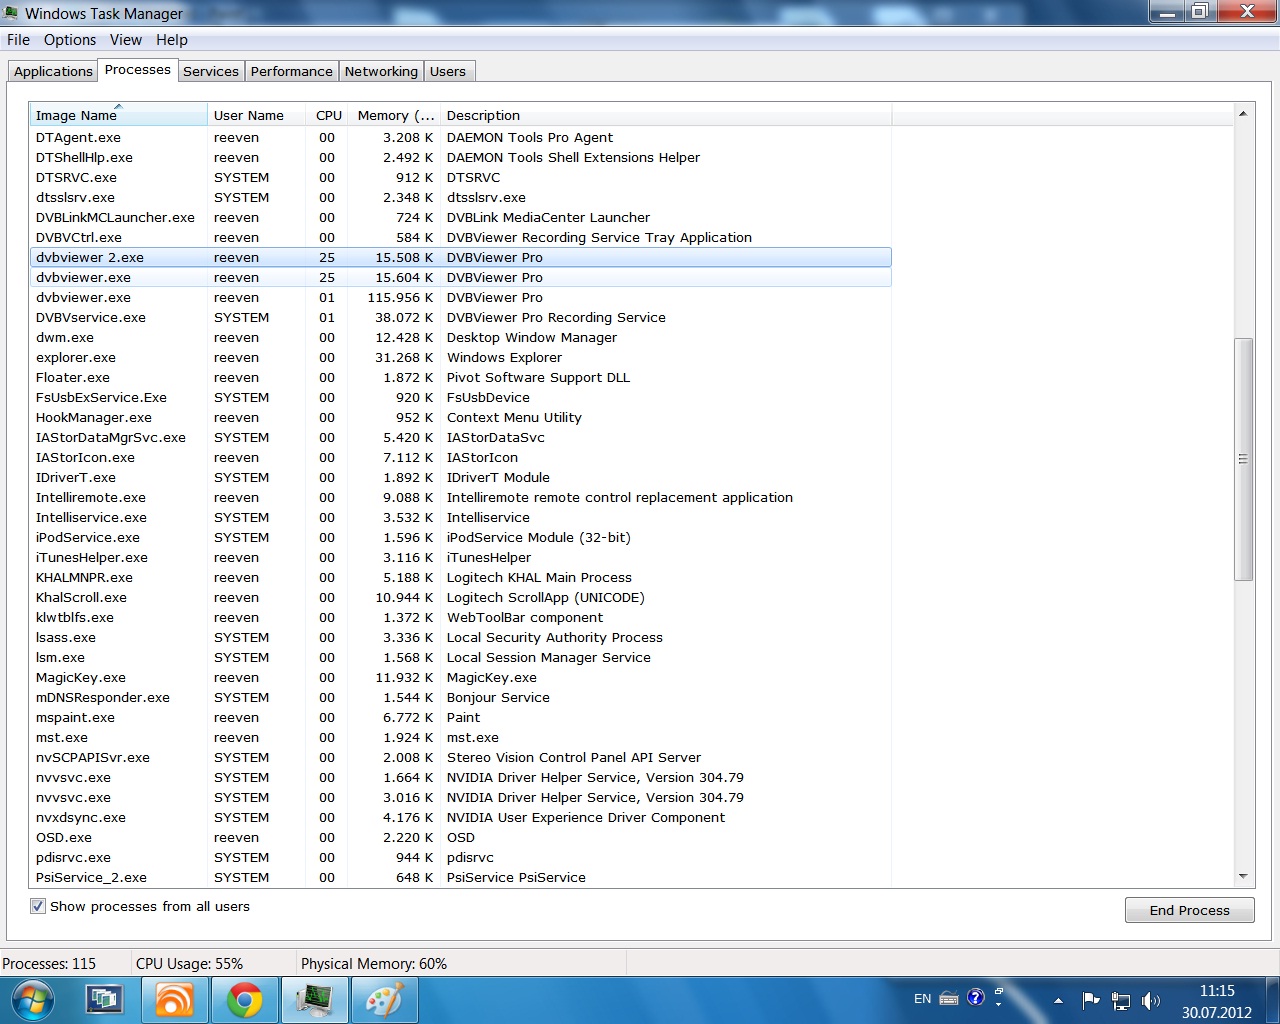
Task: Click the Task Manager taskbar icon
Action: pyautogui.click(x=314, y=1000)
